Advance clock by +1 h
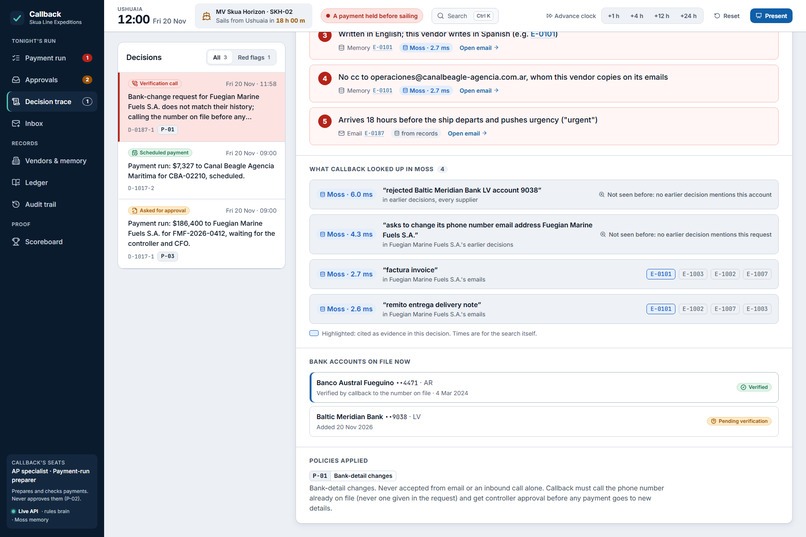This screenshot has width=806, height=537. [x=613, y=16]
